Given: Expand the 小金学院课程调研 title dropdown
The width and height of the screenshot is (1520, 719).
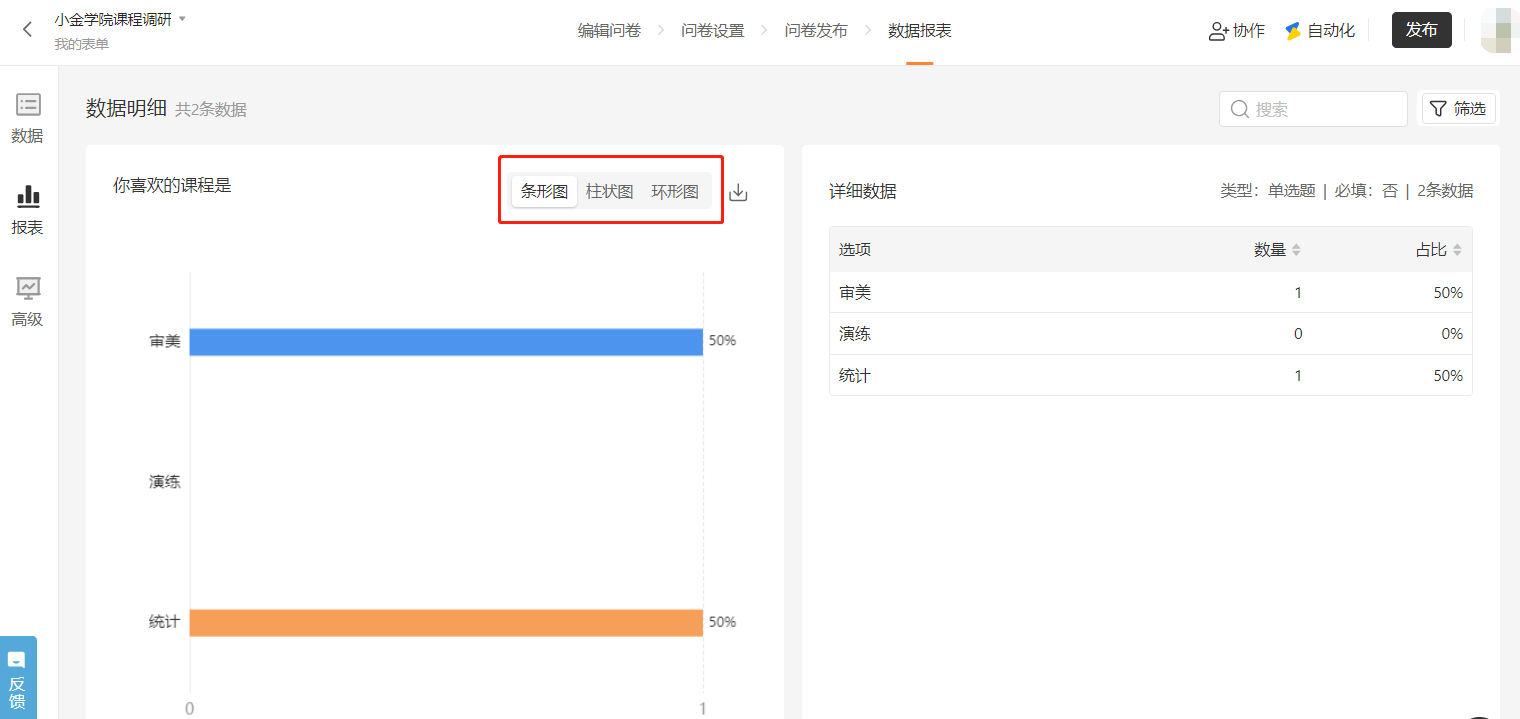Looking at the screenshot, I should pyautogui.click(x=183, y=19).
